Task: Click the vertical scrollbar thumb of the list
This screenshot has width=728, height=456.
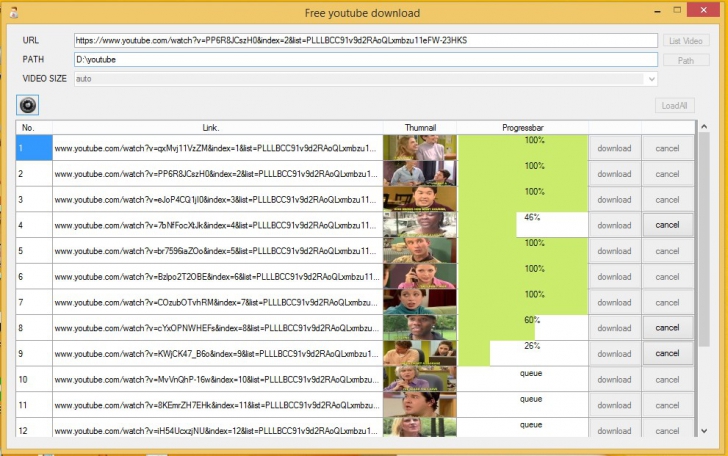Action: coord(704,239)
